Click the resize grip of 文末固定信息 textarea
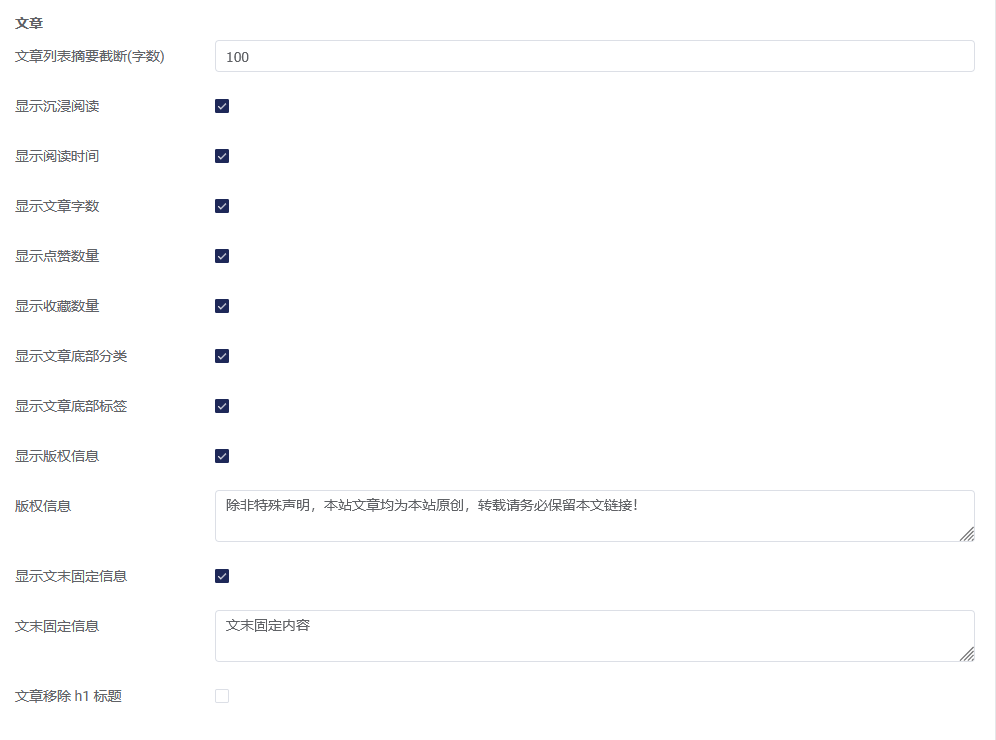The width and height of the screenshot is (996, 740). click(967, 654)
